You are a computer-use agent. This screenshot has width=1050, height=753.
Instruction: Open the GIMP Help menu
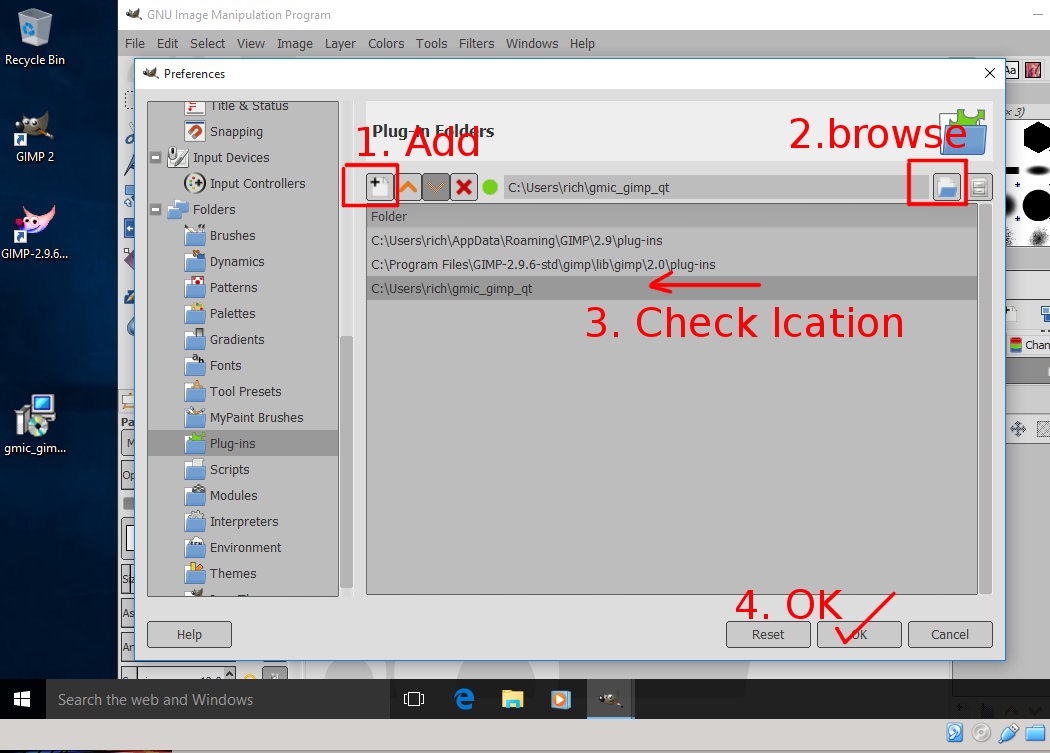point(582,44)
